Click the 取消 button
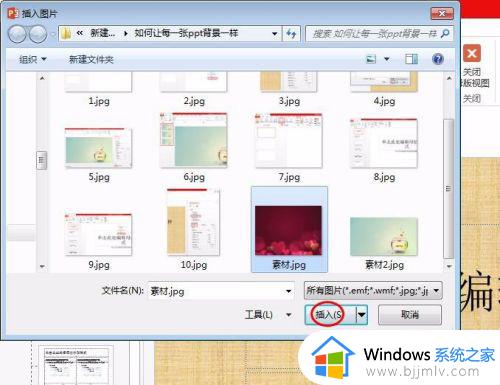Screen dimensions: 500x385 point(410,314)
